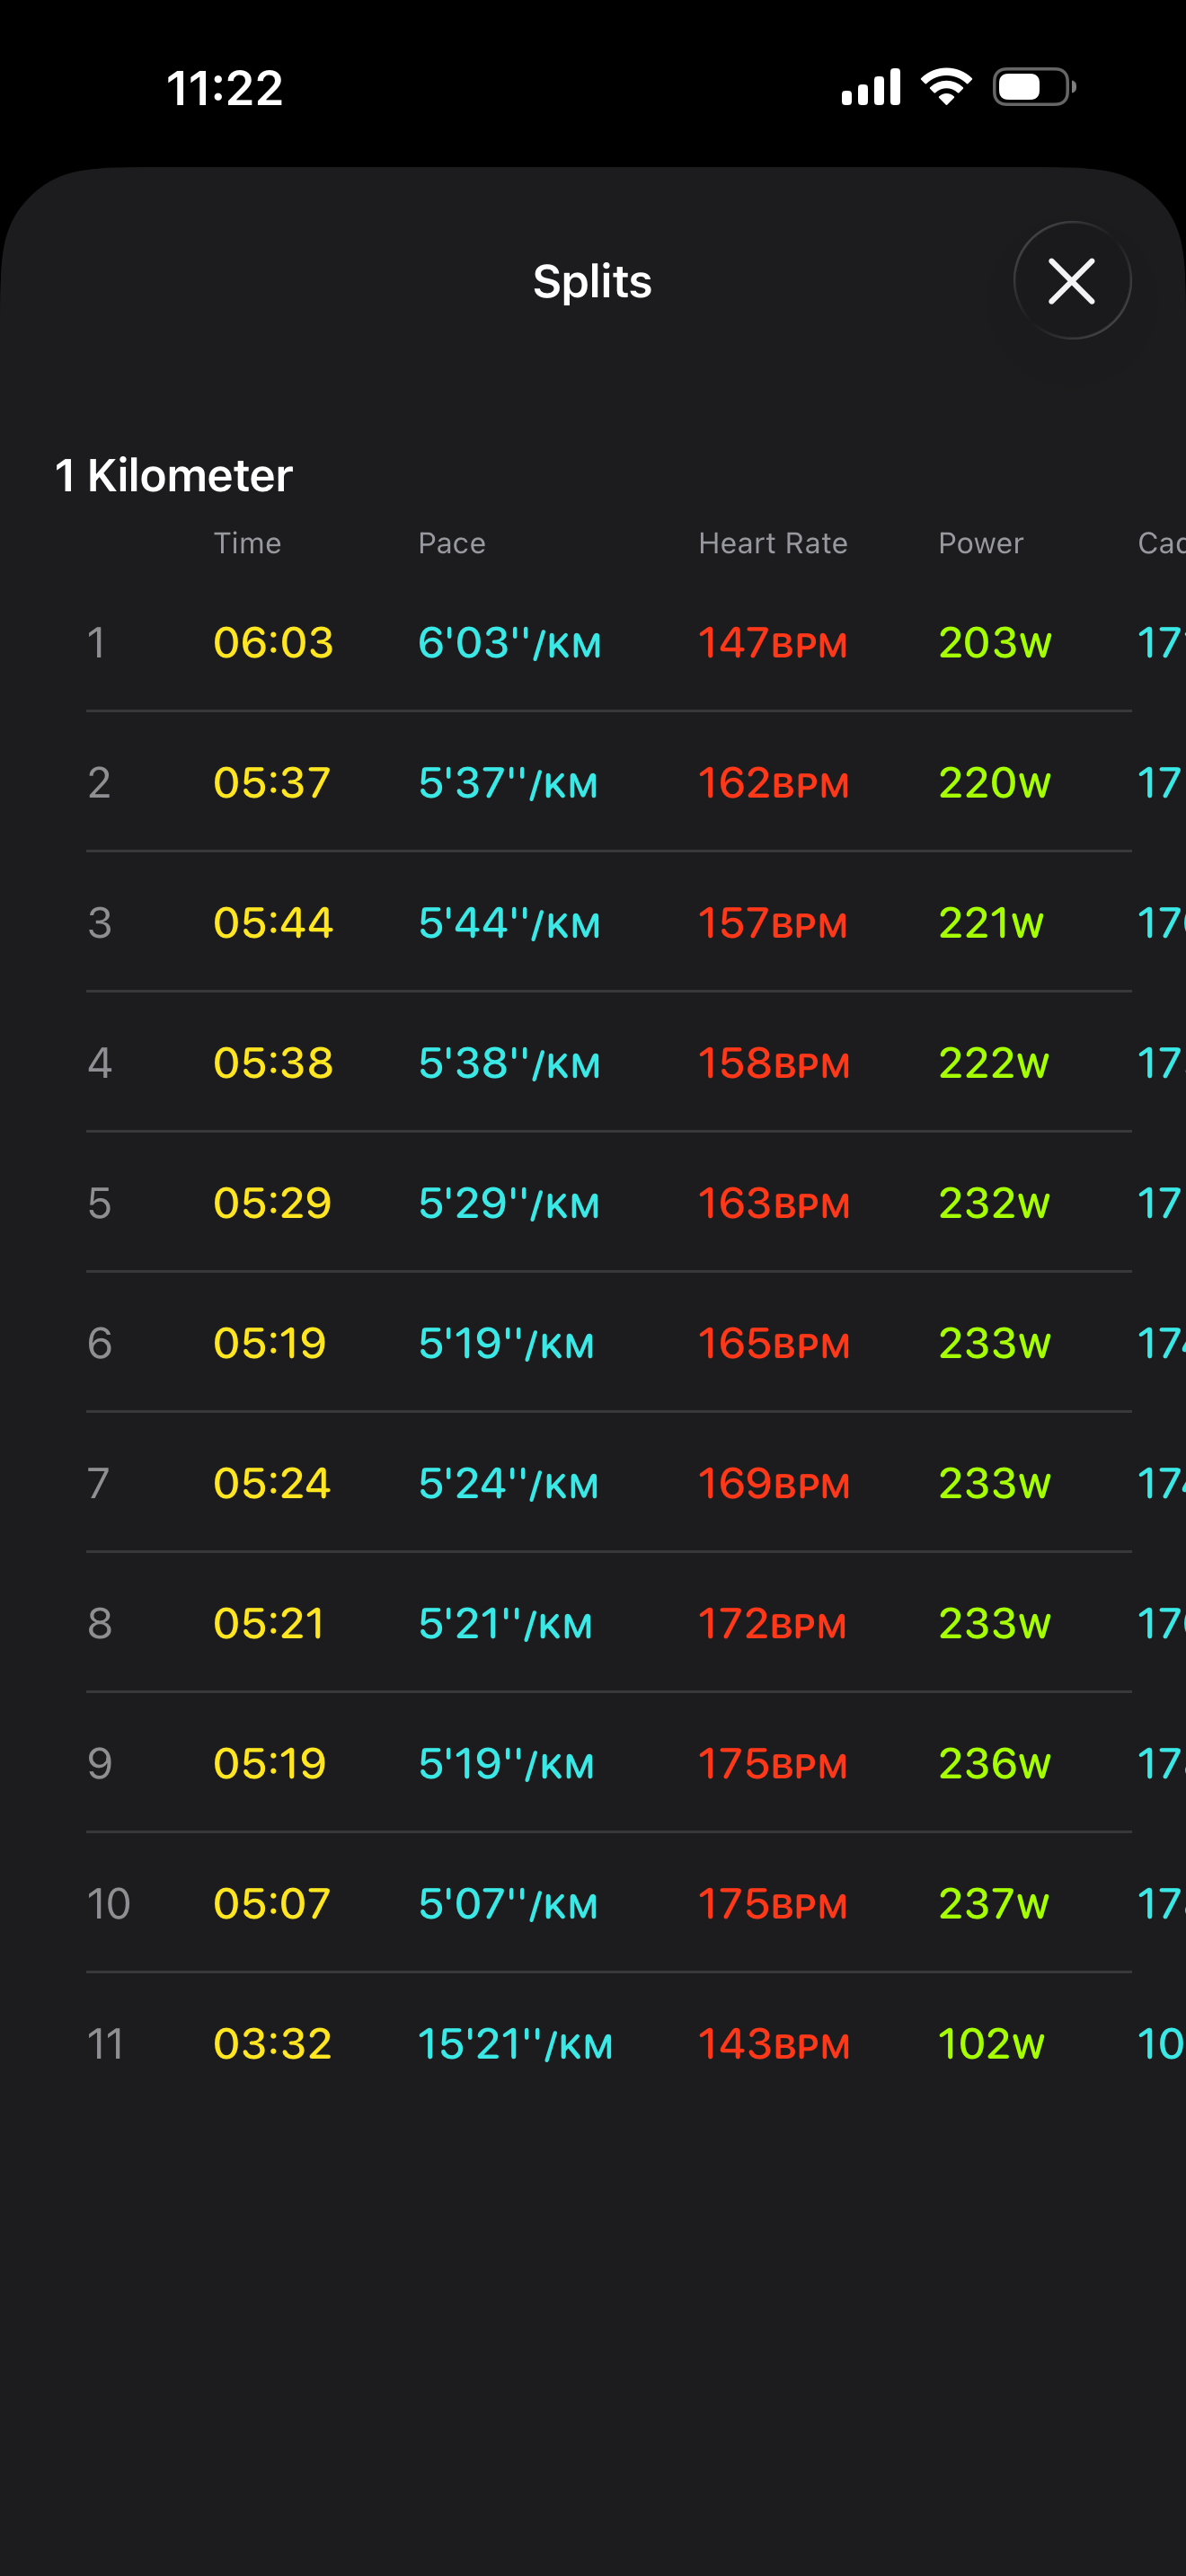
Task: Tap the 1 Kilometer section heading
Action: [174, 475]
